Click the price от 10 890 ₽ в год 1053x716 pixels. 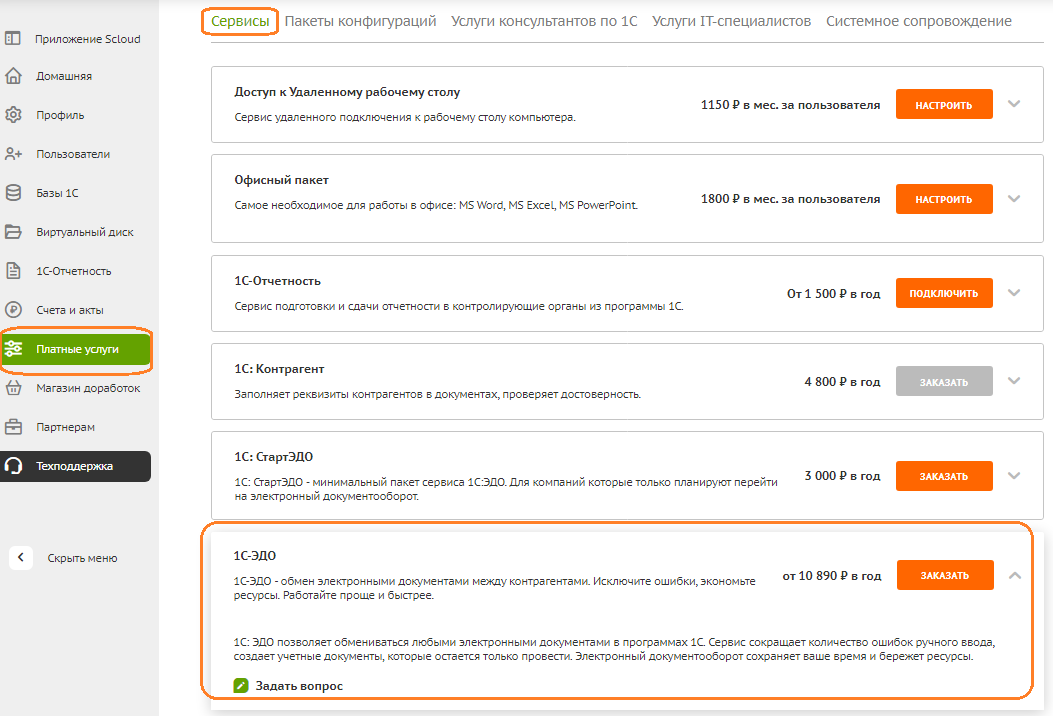(x=831, y=576)
